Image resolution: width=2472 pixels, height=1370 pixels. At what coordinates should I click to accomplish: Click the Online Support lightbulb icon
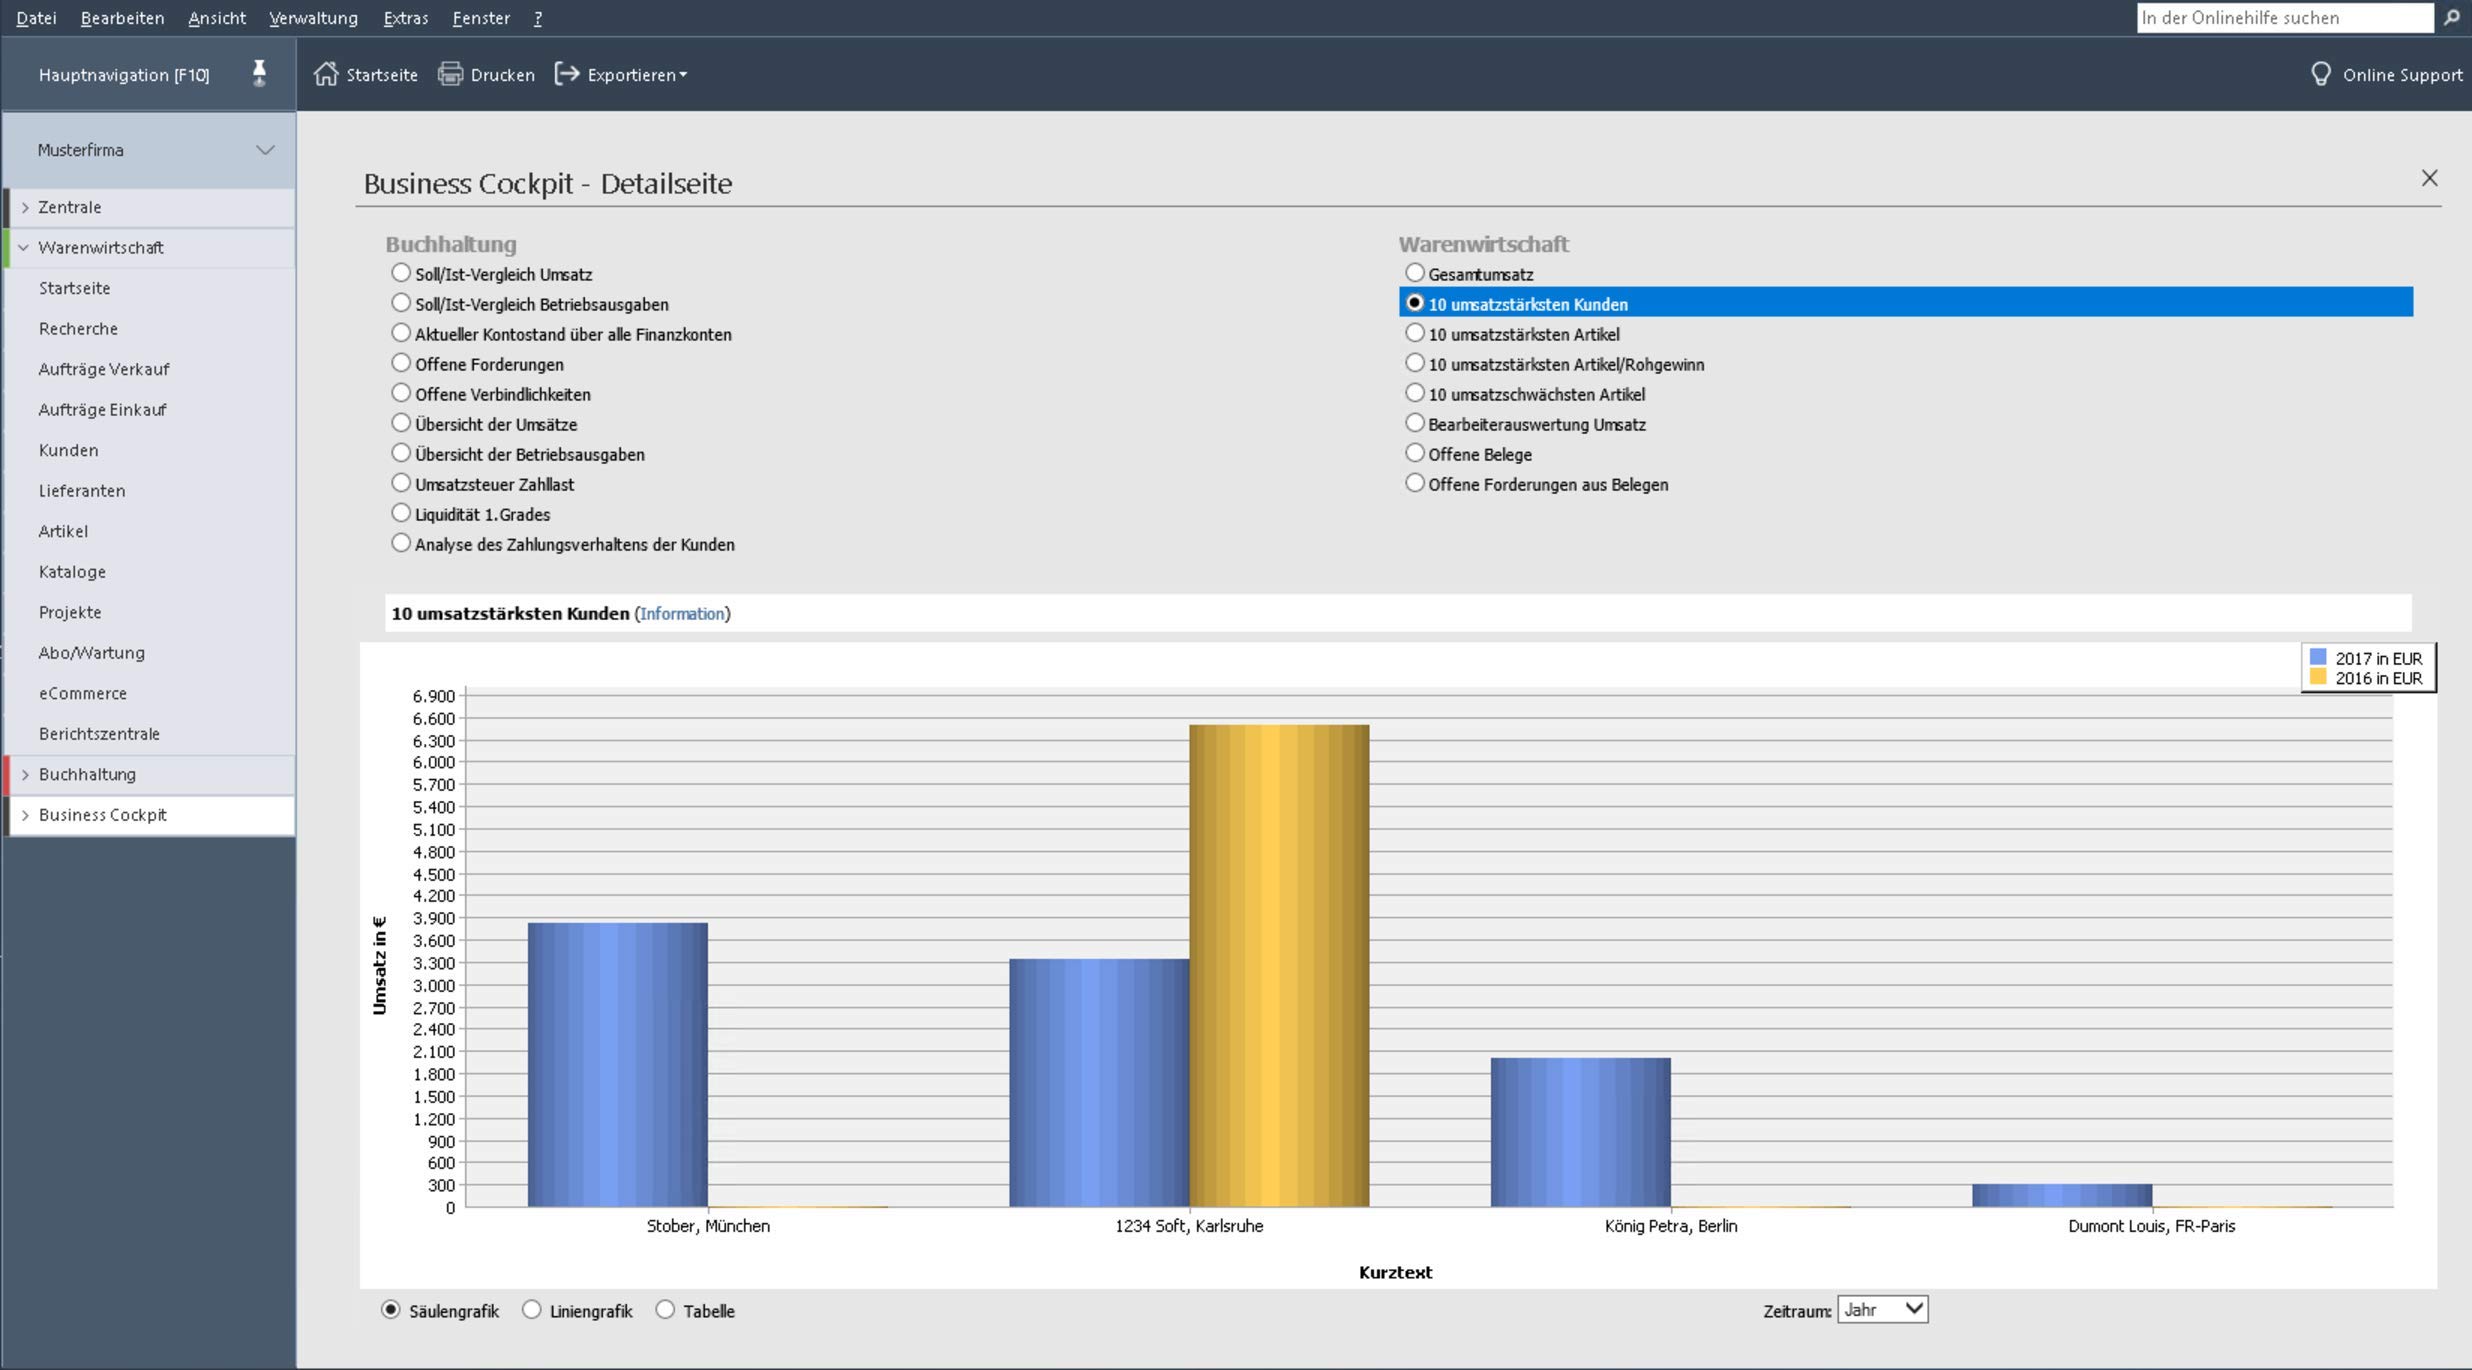pos(2321,74)
